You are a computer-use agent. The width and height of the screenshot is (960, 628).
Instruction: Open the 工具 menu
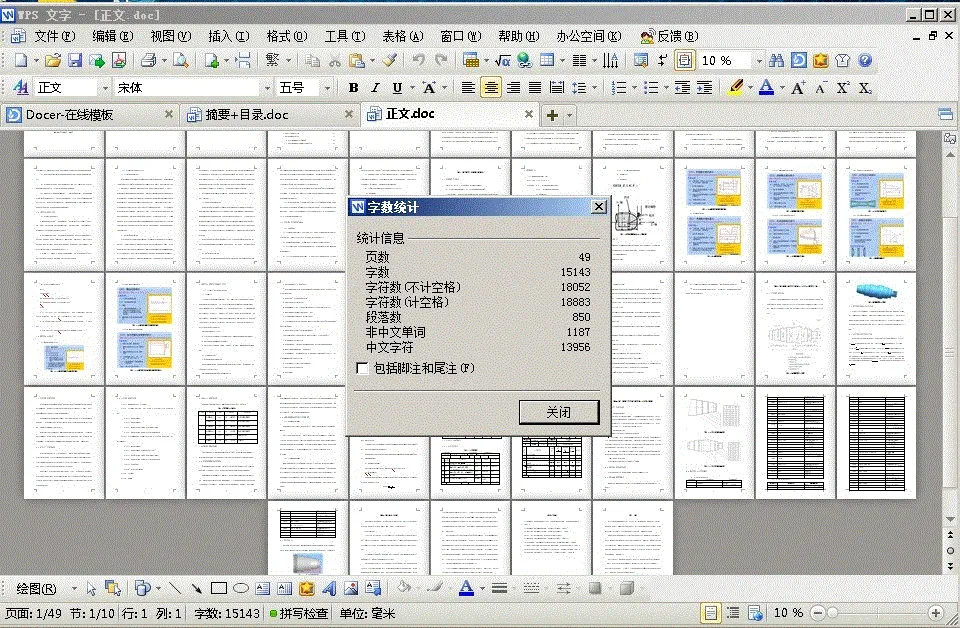(x=343, y=36)
